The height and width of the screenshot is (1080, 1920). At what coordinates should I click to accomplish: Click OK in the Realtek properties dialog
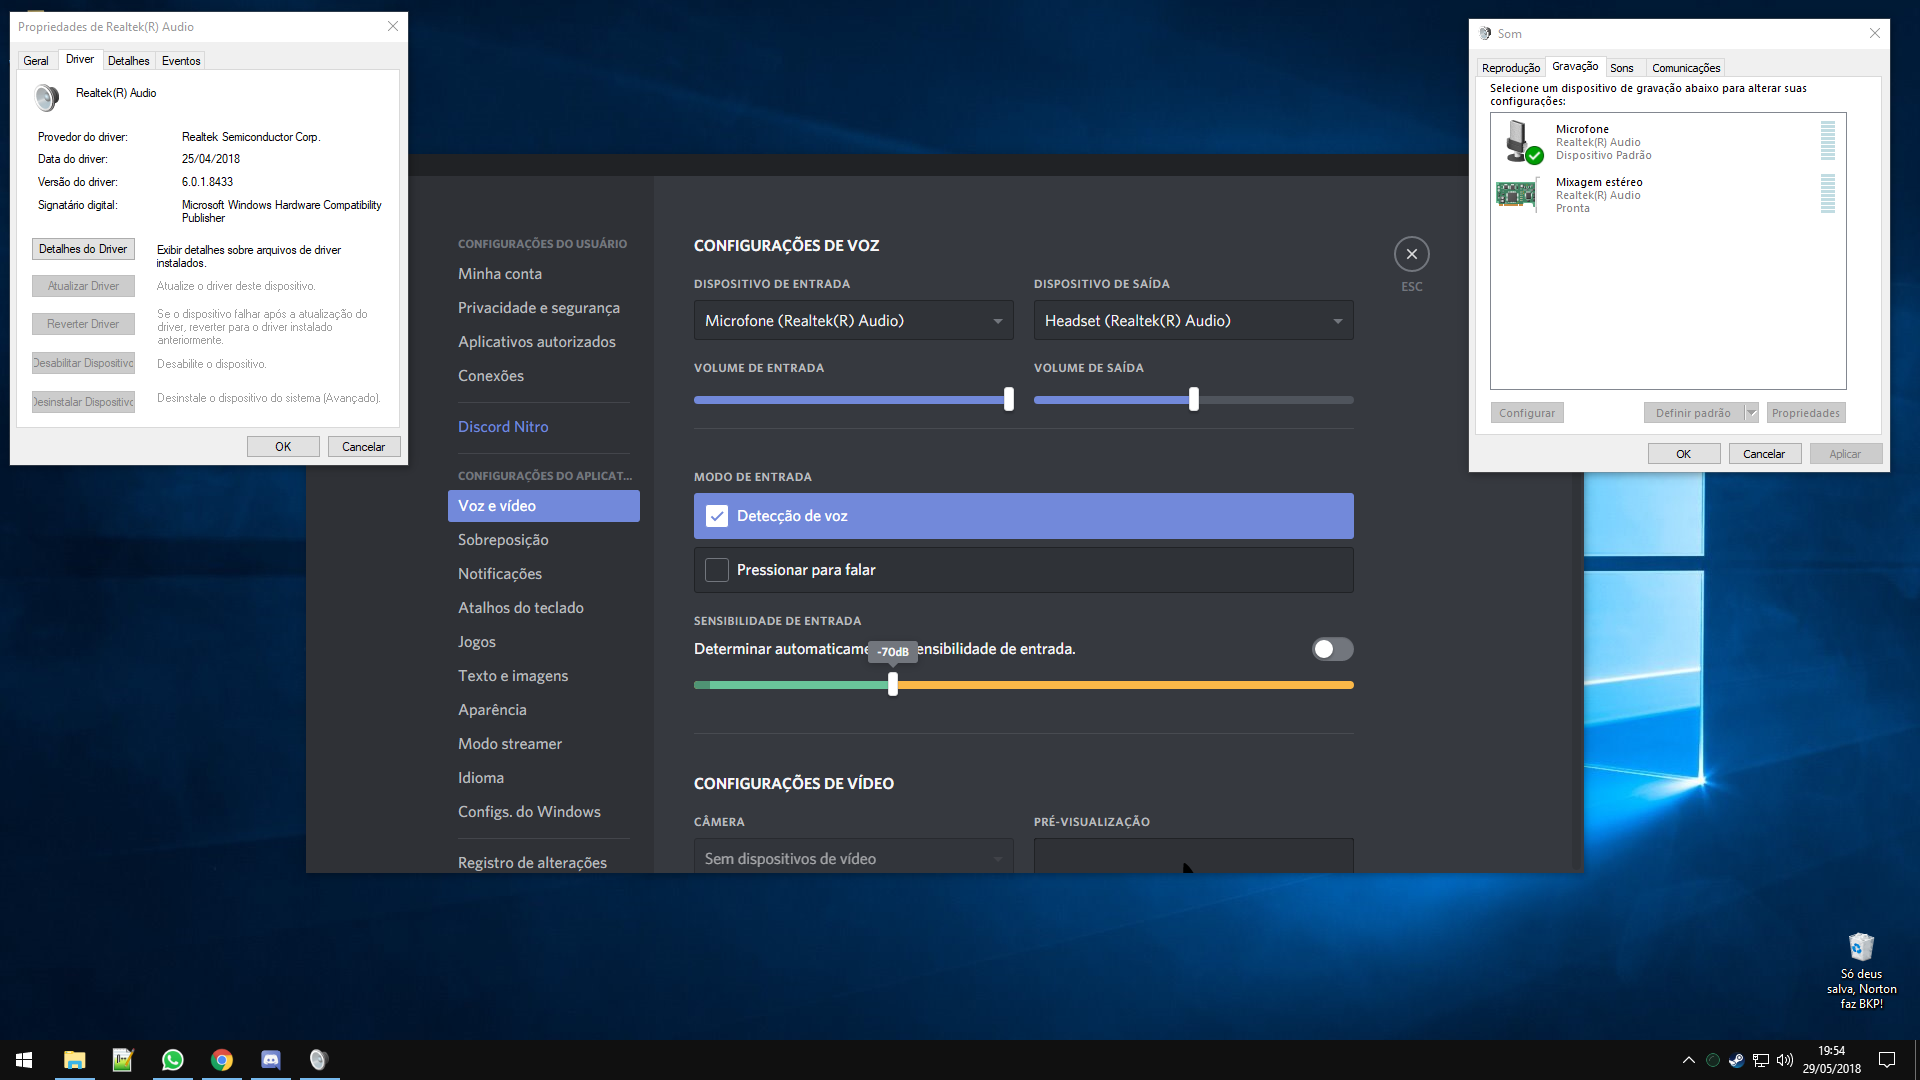[283, 447]
